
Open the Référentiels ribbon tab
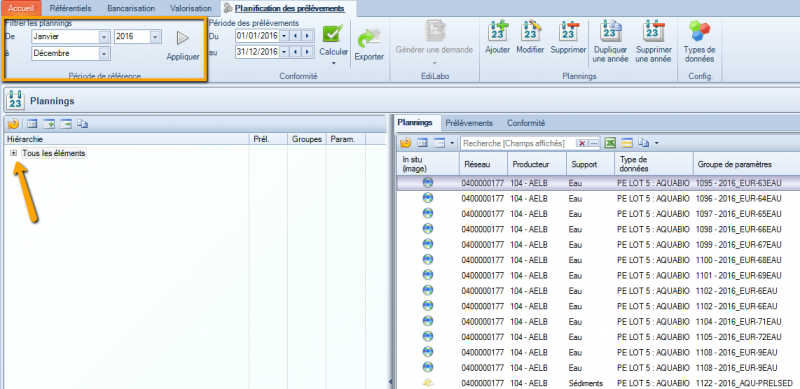[x=71, y=8]
